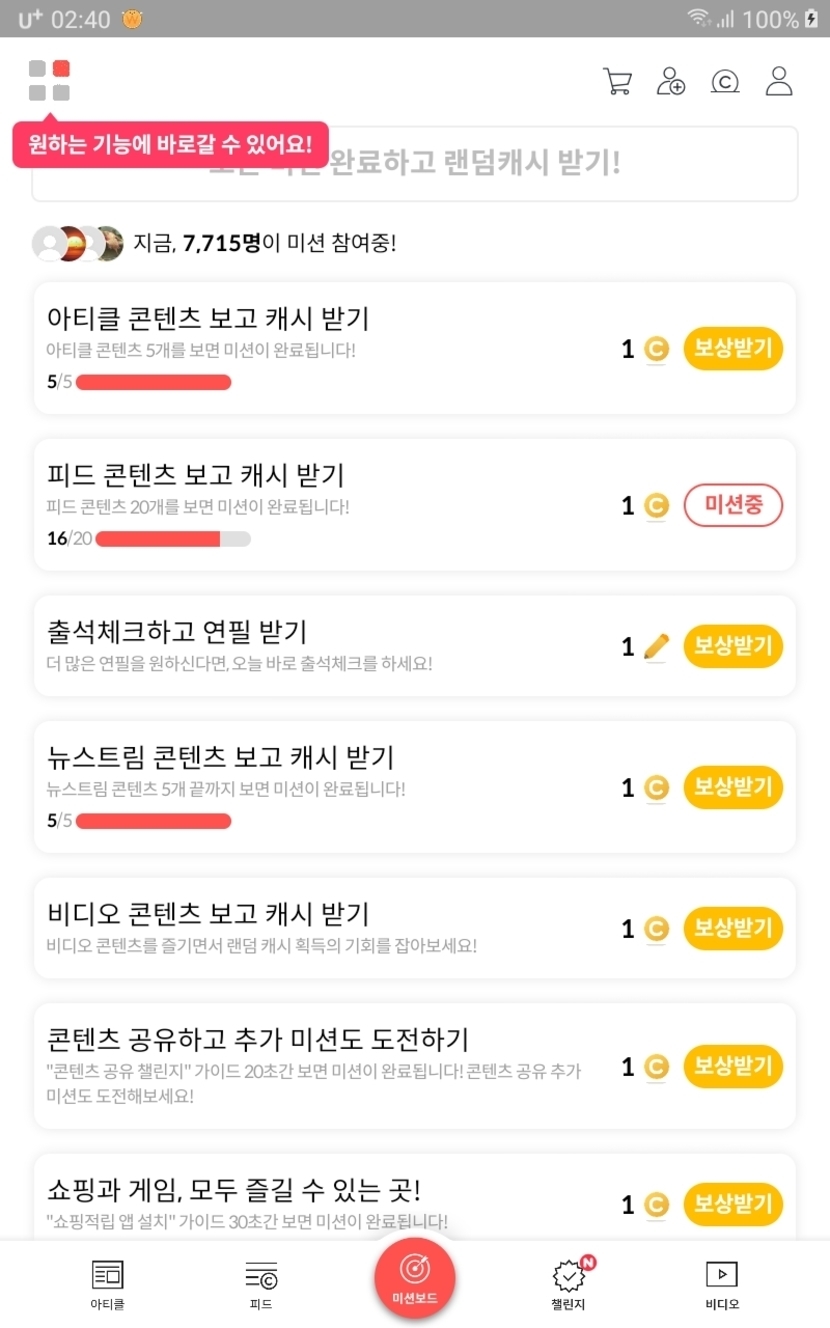This screenshot has width=830, height=1328.
Task: Switch to the 피드 tab
Action: coord(261,1284)
